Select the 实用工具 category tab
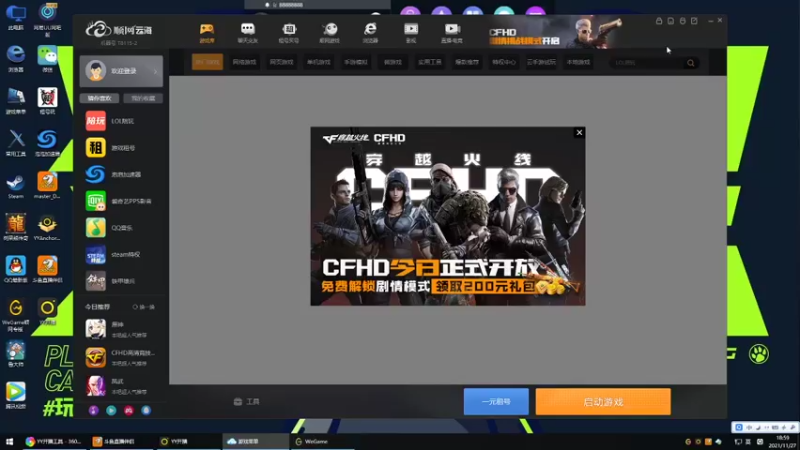 point(430,62)
